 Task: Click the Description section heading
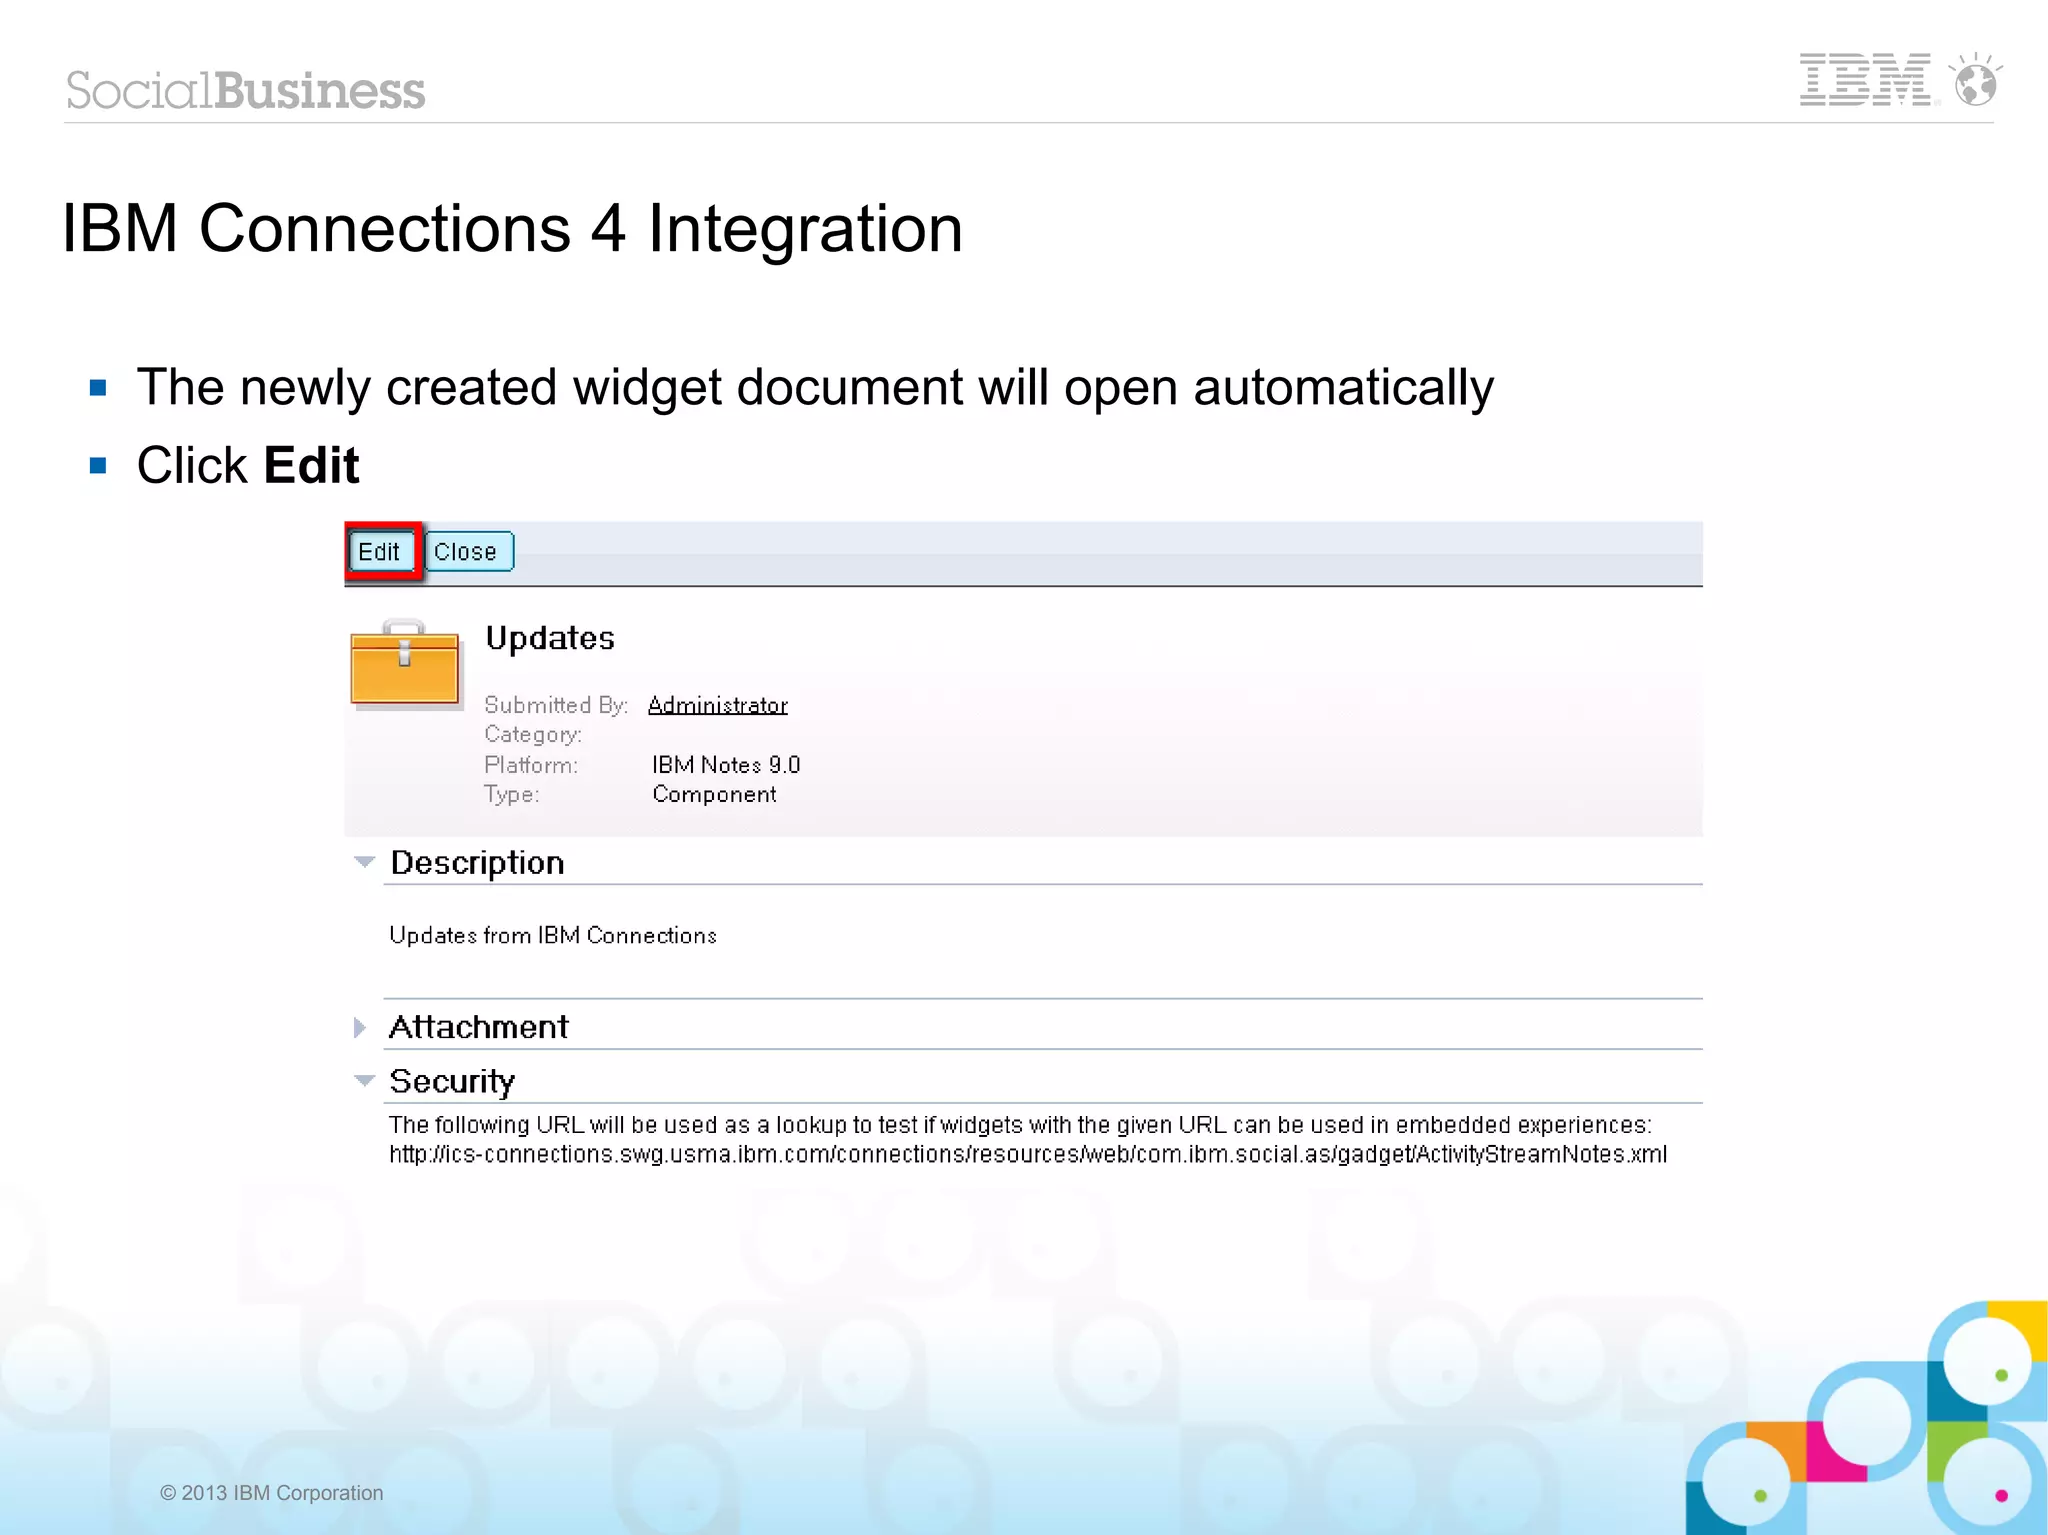[477, 863]
